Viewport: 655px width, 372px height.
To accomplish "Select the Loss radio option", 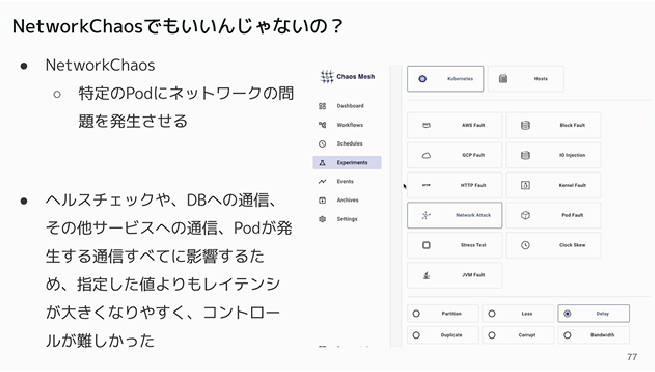I will pyautogui.click(x=492, y=314).
